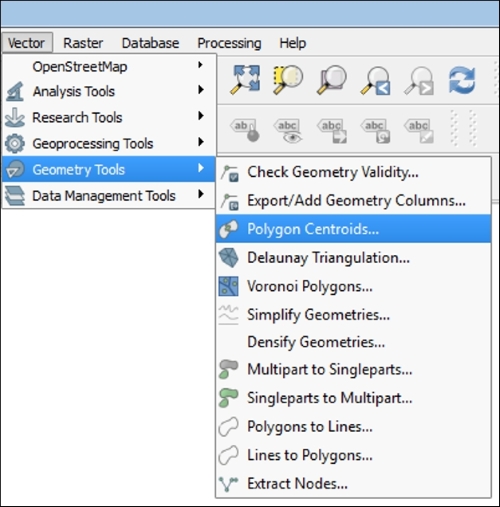Select Check Geometry Validity option
The height and width of the screenshot is (507, 500).
click(x=353, y=172)
